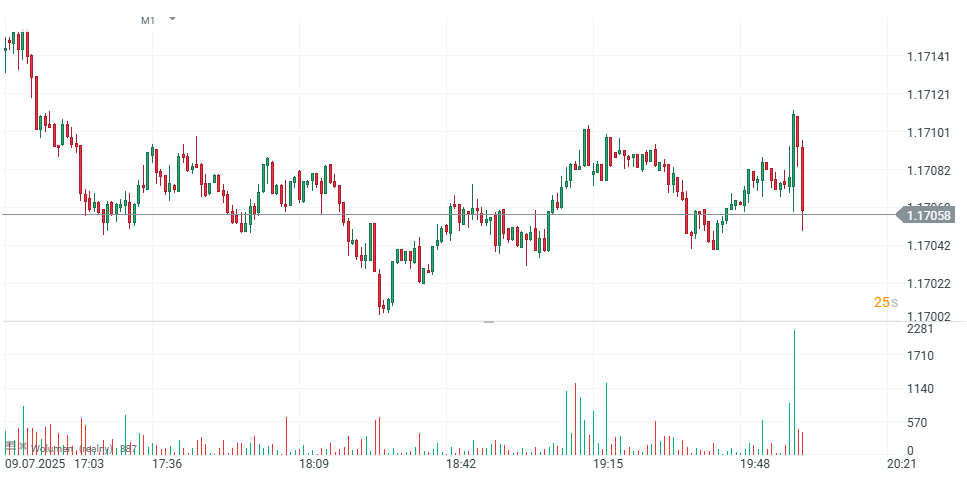Click the M1 timeframe label
This screenshot has height=480, width=967.
click(148, 20)
